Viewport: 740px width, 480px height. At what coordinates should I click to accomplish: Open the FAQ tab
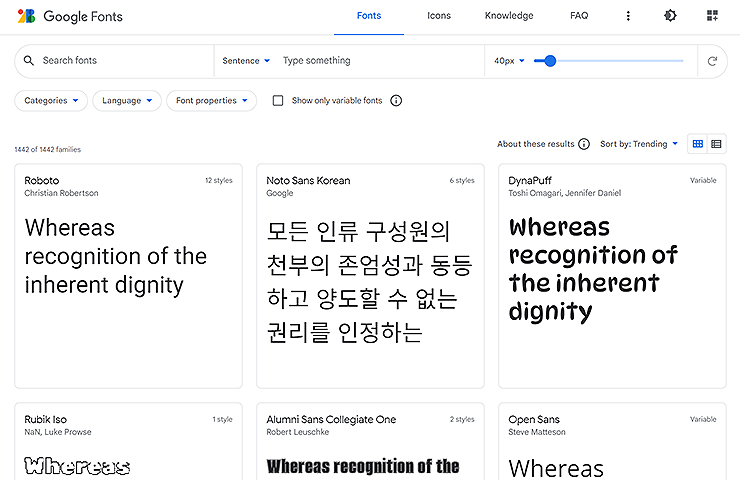pyautogui.click(x=579, y=16)
